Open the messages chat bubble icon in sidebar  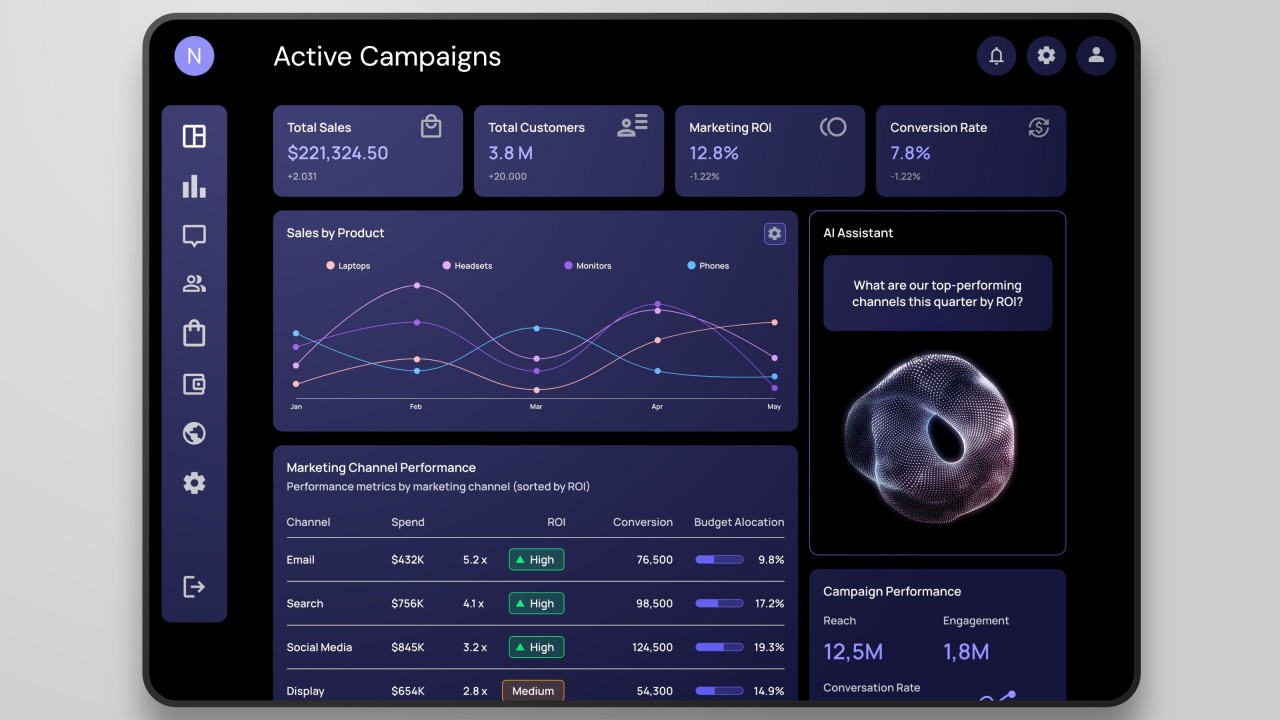(x=194, y=235)
